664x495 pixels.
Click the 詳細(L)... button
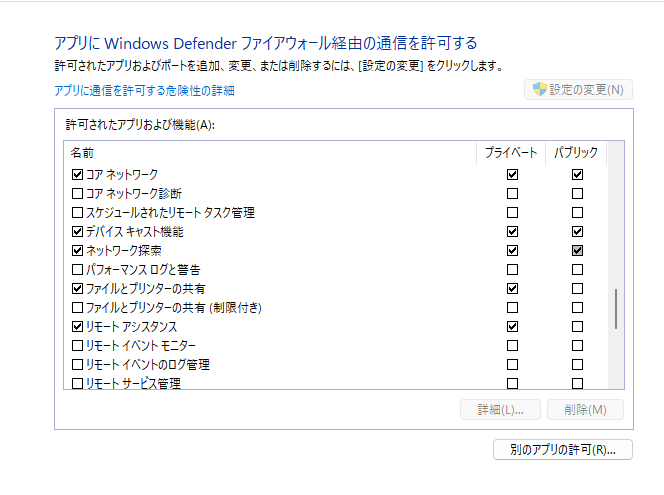500,410
